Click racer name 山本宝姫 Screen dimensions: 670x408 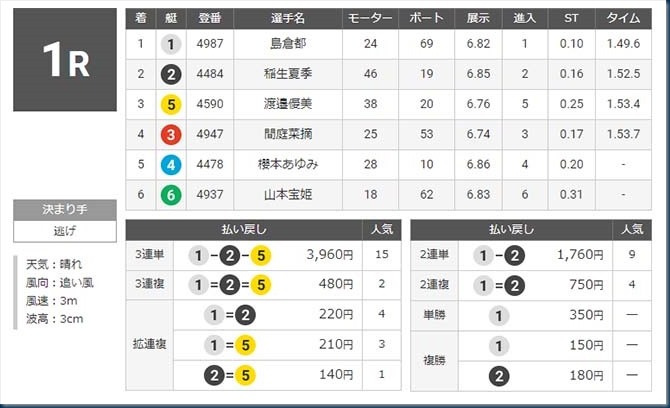(288, 194)
